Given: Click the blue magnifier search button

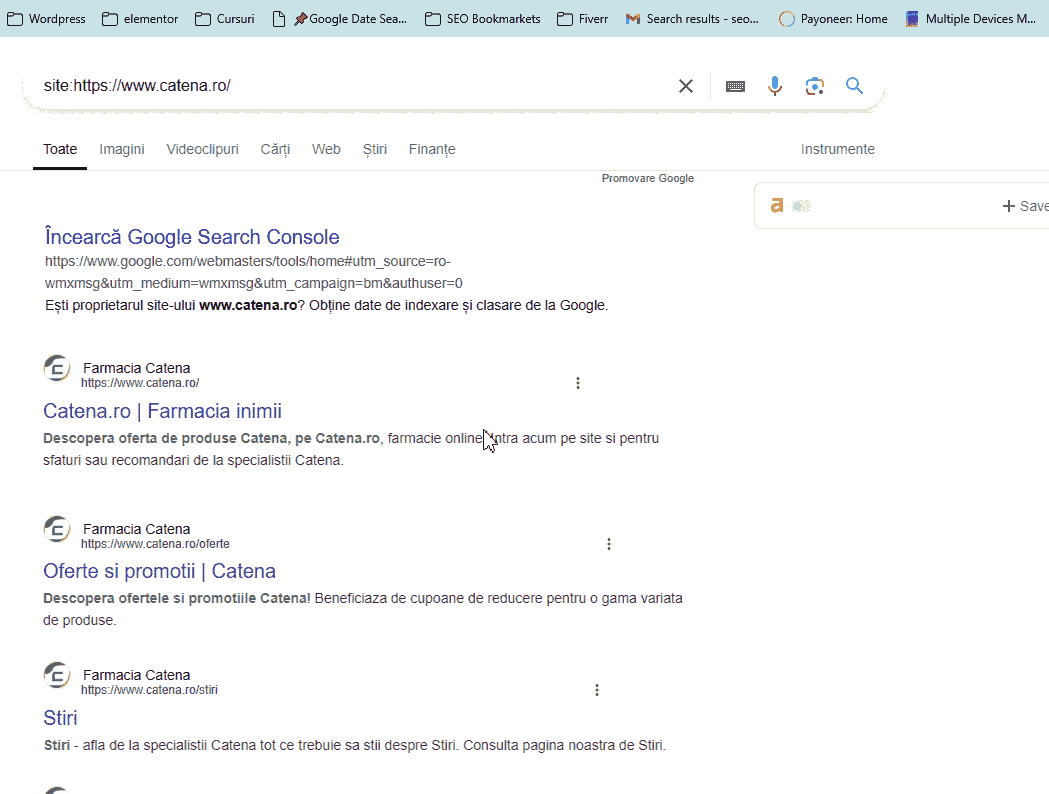Looking at the screenshot, I should coord(854,86).
